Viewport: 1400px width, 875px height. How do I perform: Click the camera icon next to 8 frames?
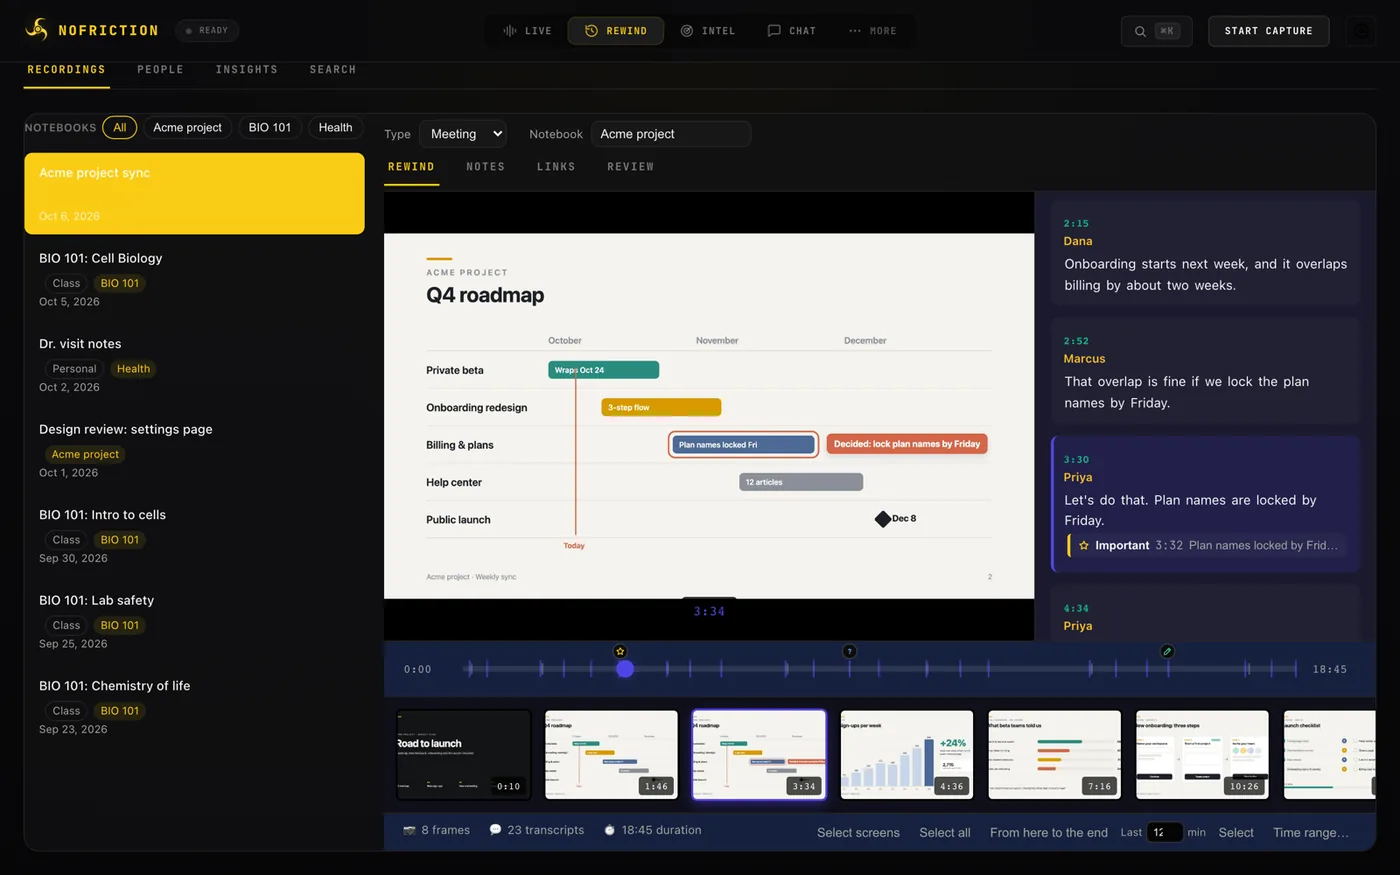point(409,830)
